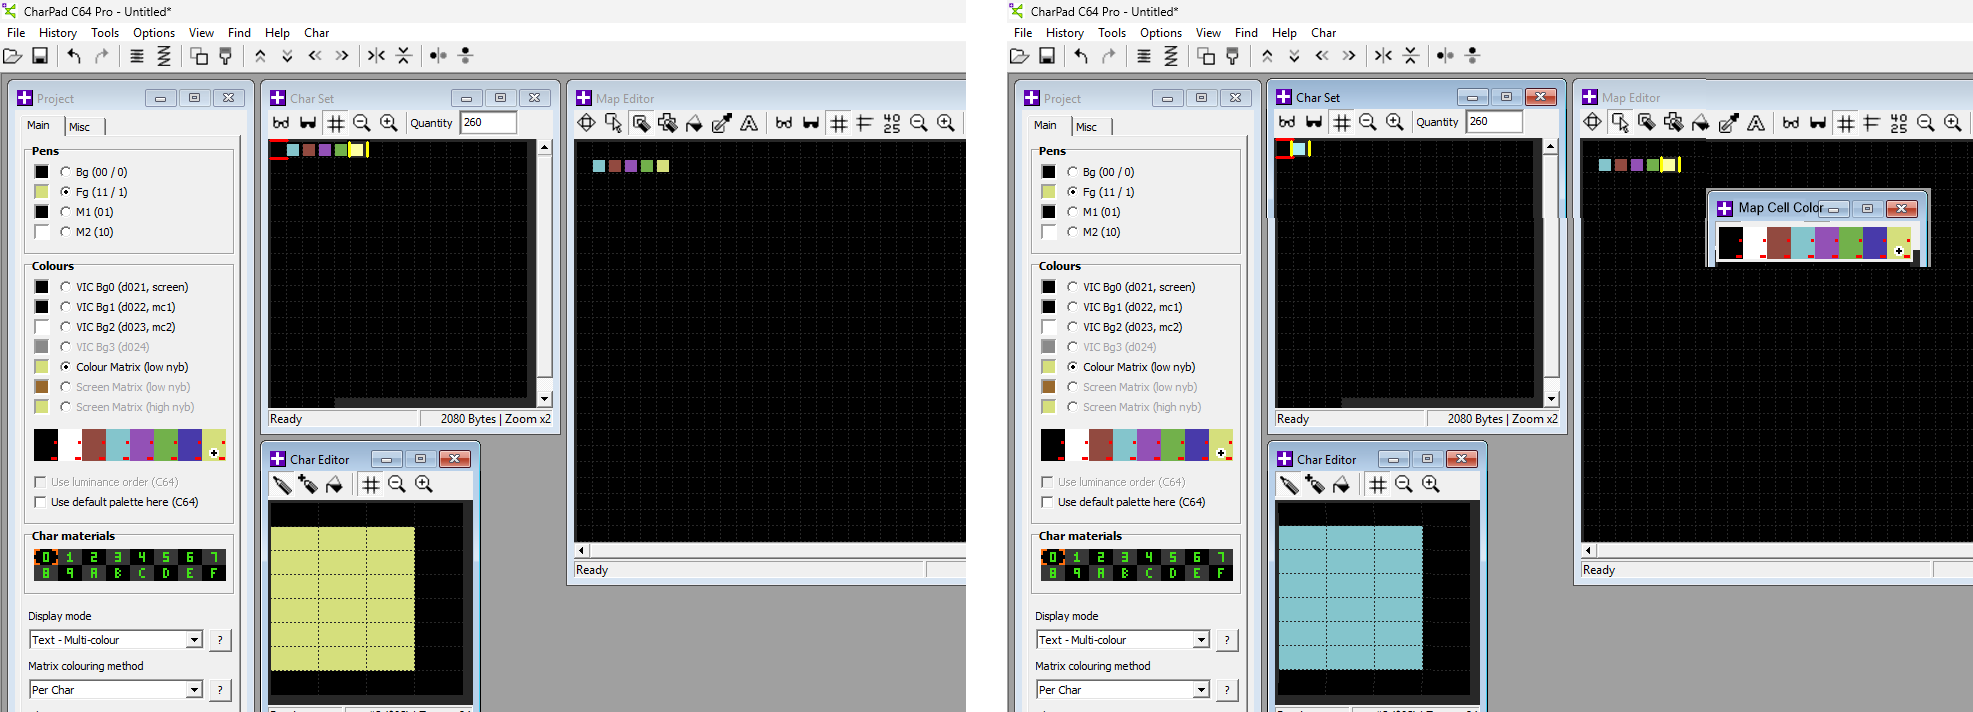Click sunglasses icon in right Char Set toolbar
Viewport: 1973px width, 712px height.
coord(1314,122)
